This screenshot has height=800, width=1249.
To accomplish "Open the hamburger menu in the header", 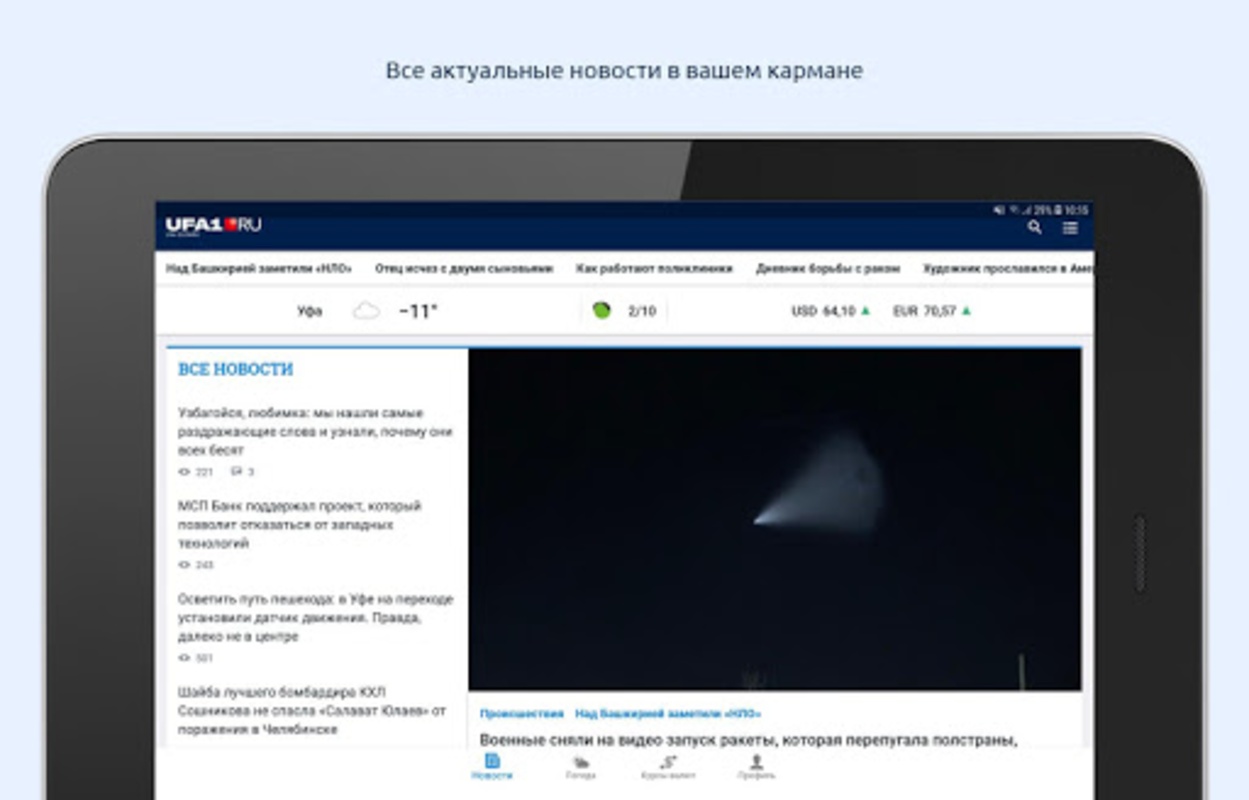I will click(x=1070, y=228).
